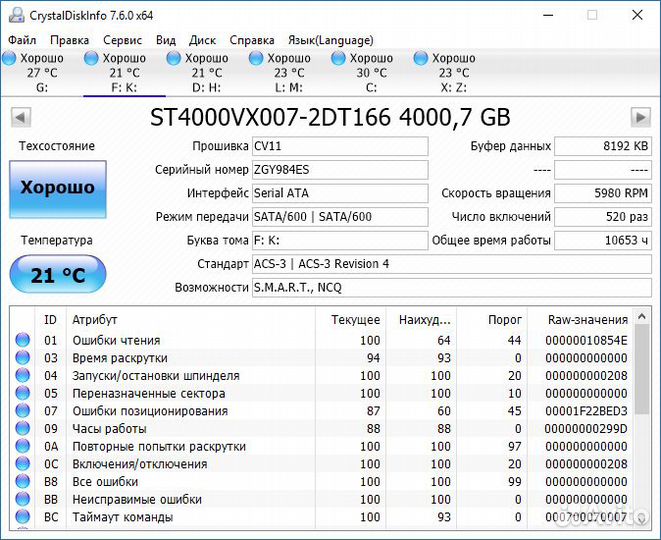Click the ID column header
Viewport: 661px width, 540px height.
(50, 320)
